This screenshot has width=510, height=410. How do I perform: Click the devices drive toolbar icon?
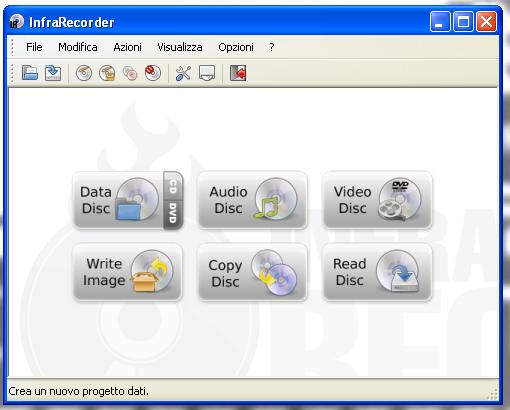tap(207, 73)
